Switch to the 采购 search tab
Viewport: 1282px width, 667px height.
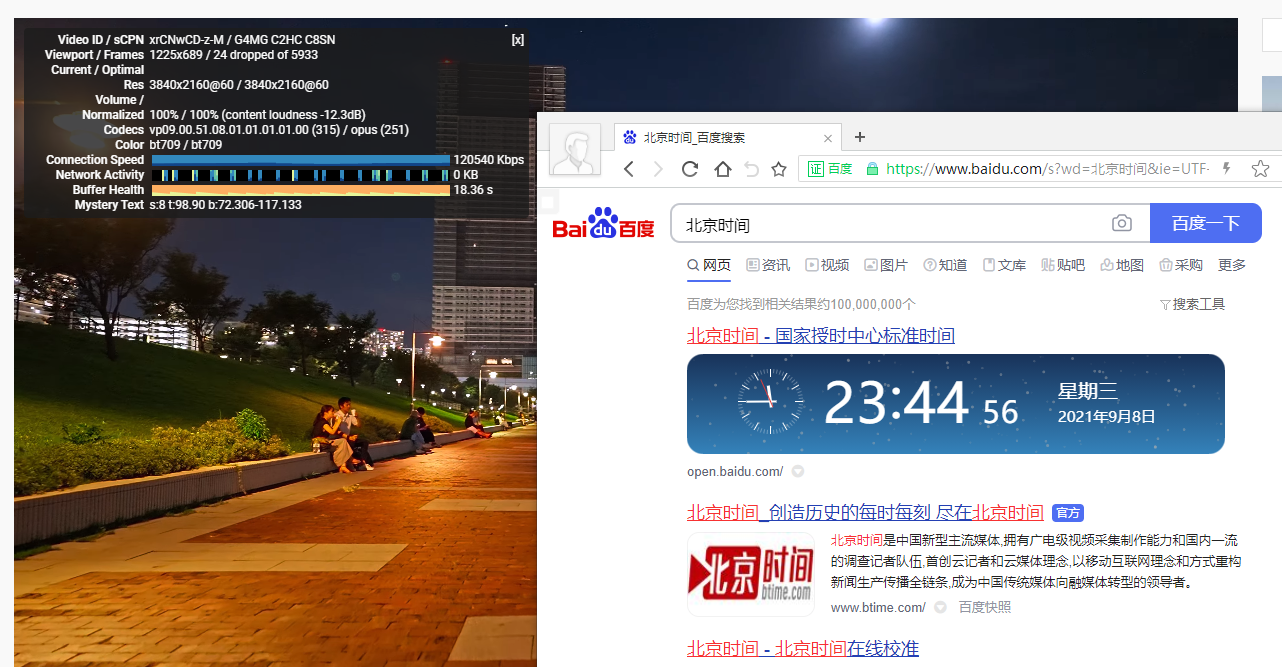(1181, 265)
